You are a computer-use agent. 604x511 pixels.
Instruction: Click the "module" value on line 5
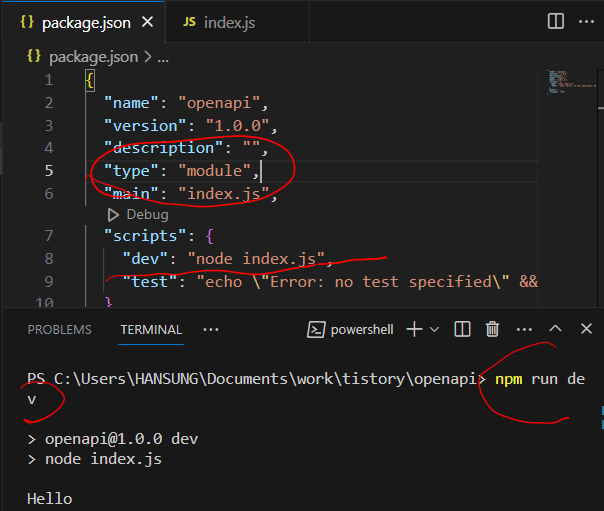[214, 171]
